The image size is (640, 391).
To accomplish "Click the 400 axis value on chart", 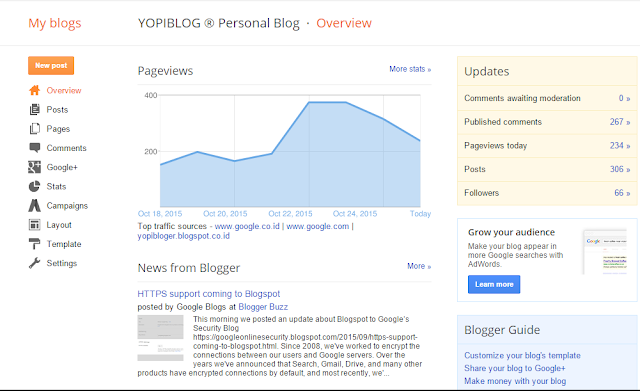I will pos(151,95).
